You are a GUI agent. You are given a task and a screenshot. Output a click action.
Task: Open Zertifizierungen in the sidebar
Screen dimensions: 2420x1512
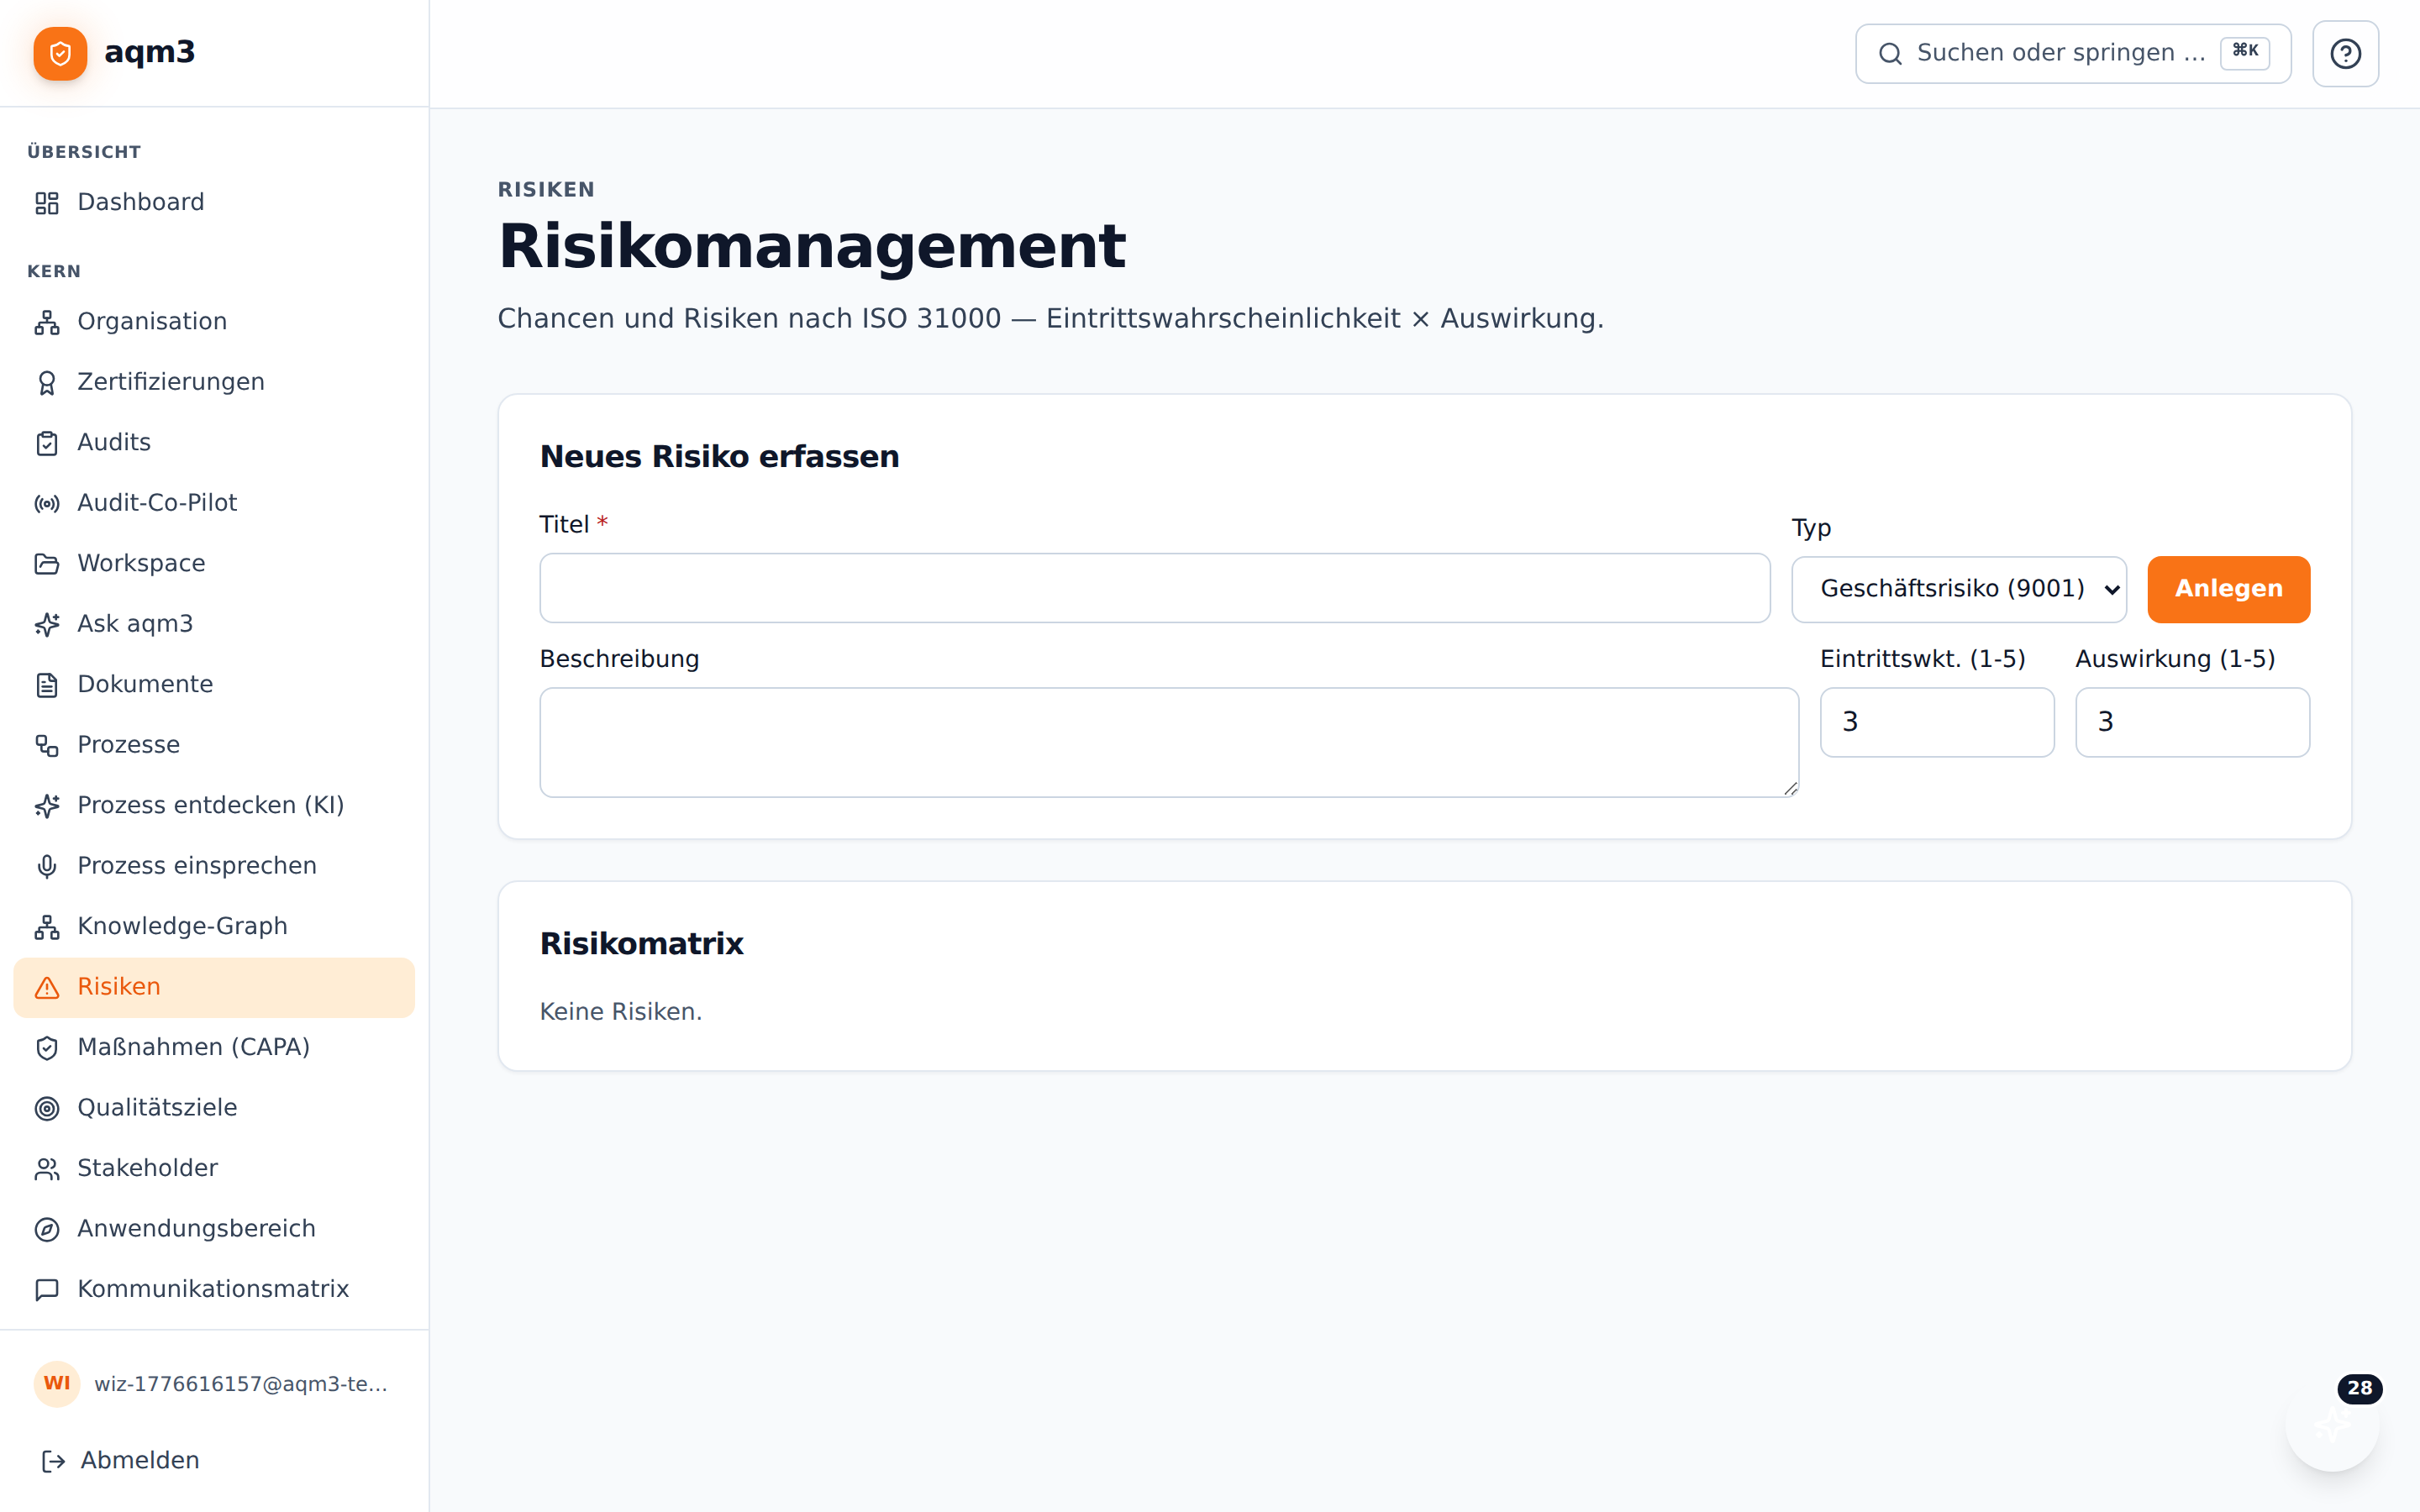[214, 382]
